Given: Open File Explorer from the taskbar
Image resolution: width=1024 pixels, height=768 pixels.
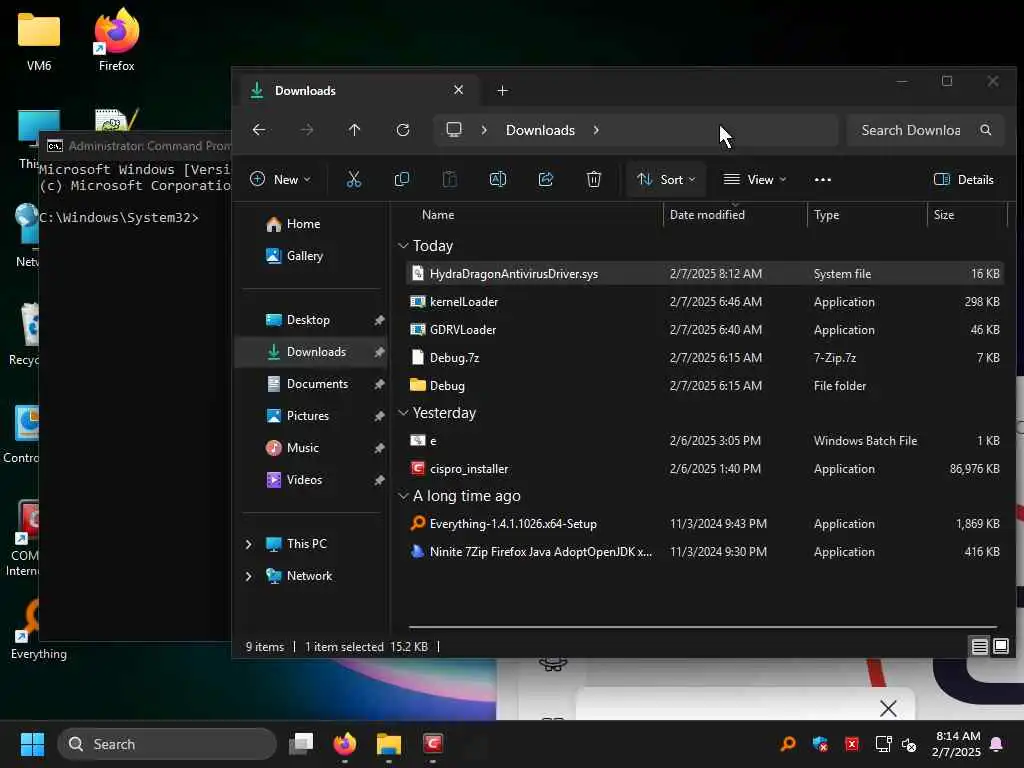Looking at the screenshot, I should point(389,744).
